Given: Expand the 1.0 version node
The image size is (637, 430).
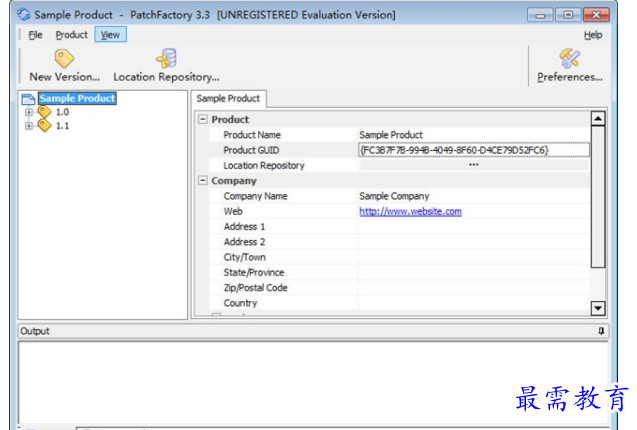Looking at the screenshot, I should 29,112.
